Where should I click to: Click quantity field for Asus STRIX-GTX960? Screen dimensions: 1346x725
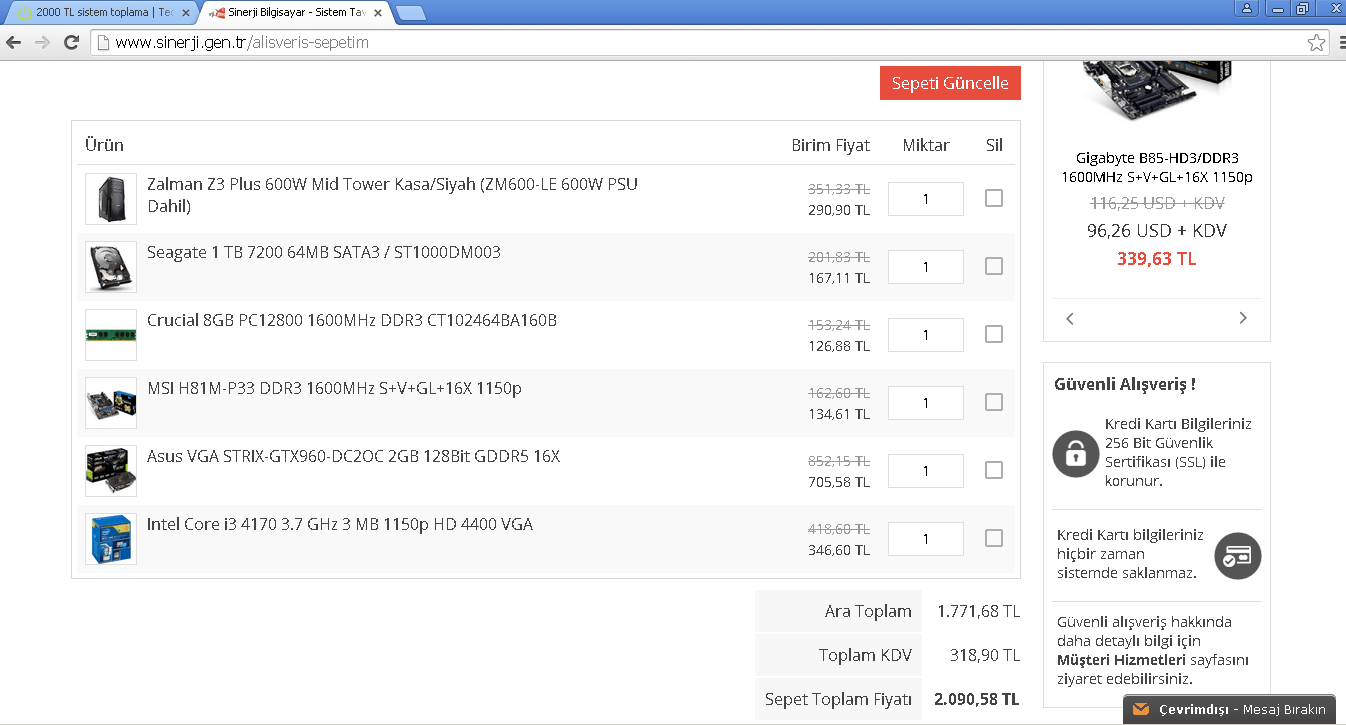[926, 471]
